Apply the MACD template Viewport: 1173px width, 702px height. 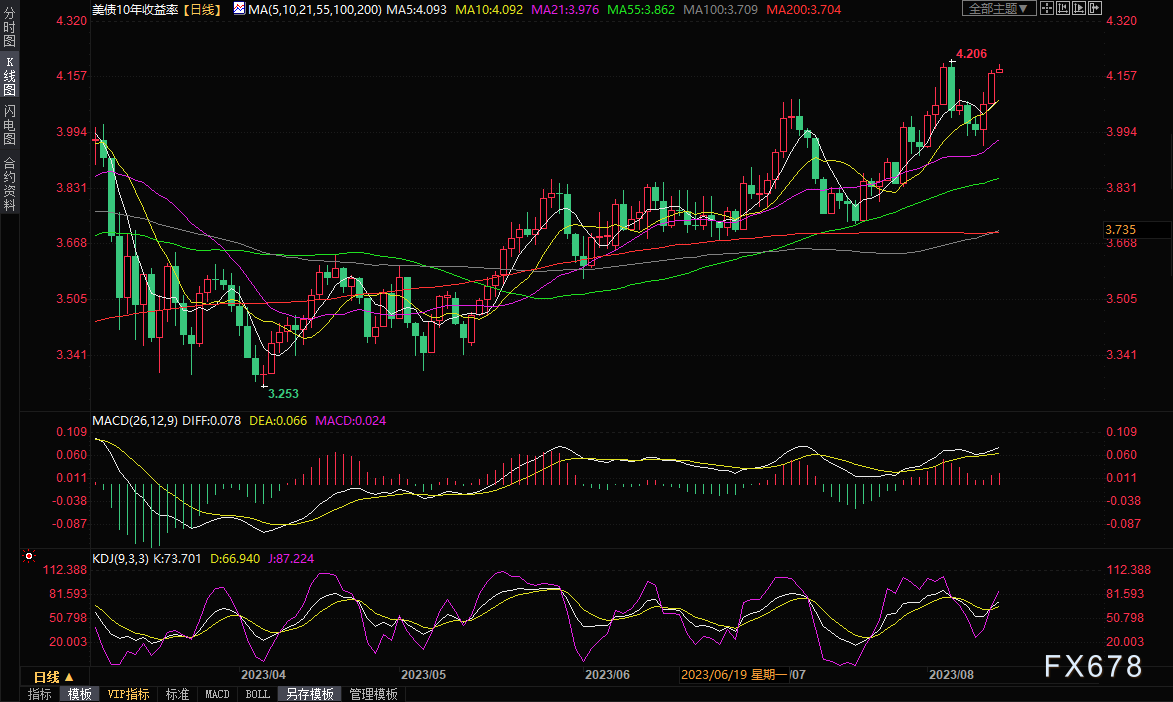(x=217, y=694)
